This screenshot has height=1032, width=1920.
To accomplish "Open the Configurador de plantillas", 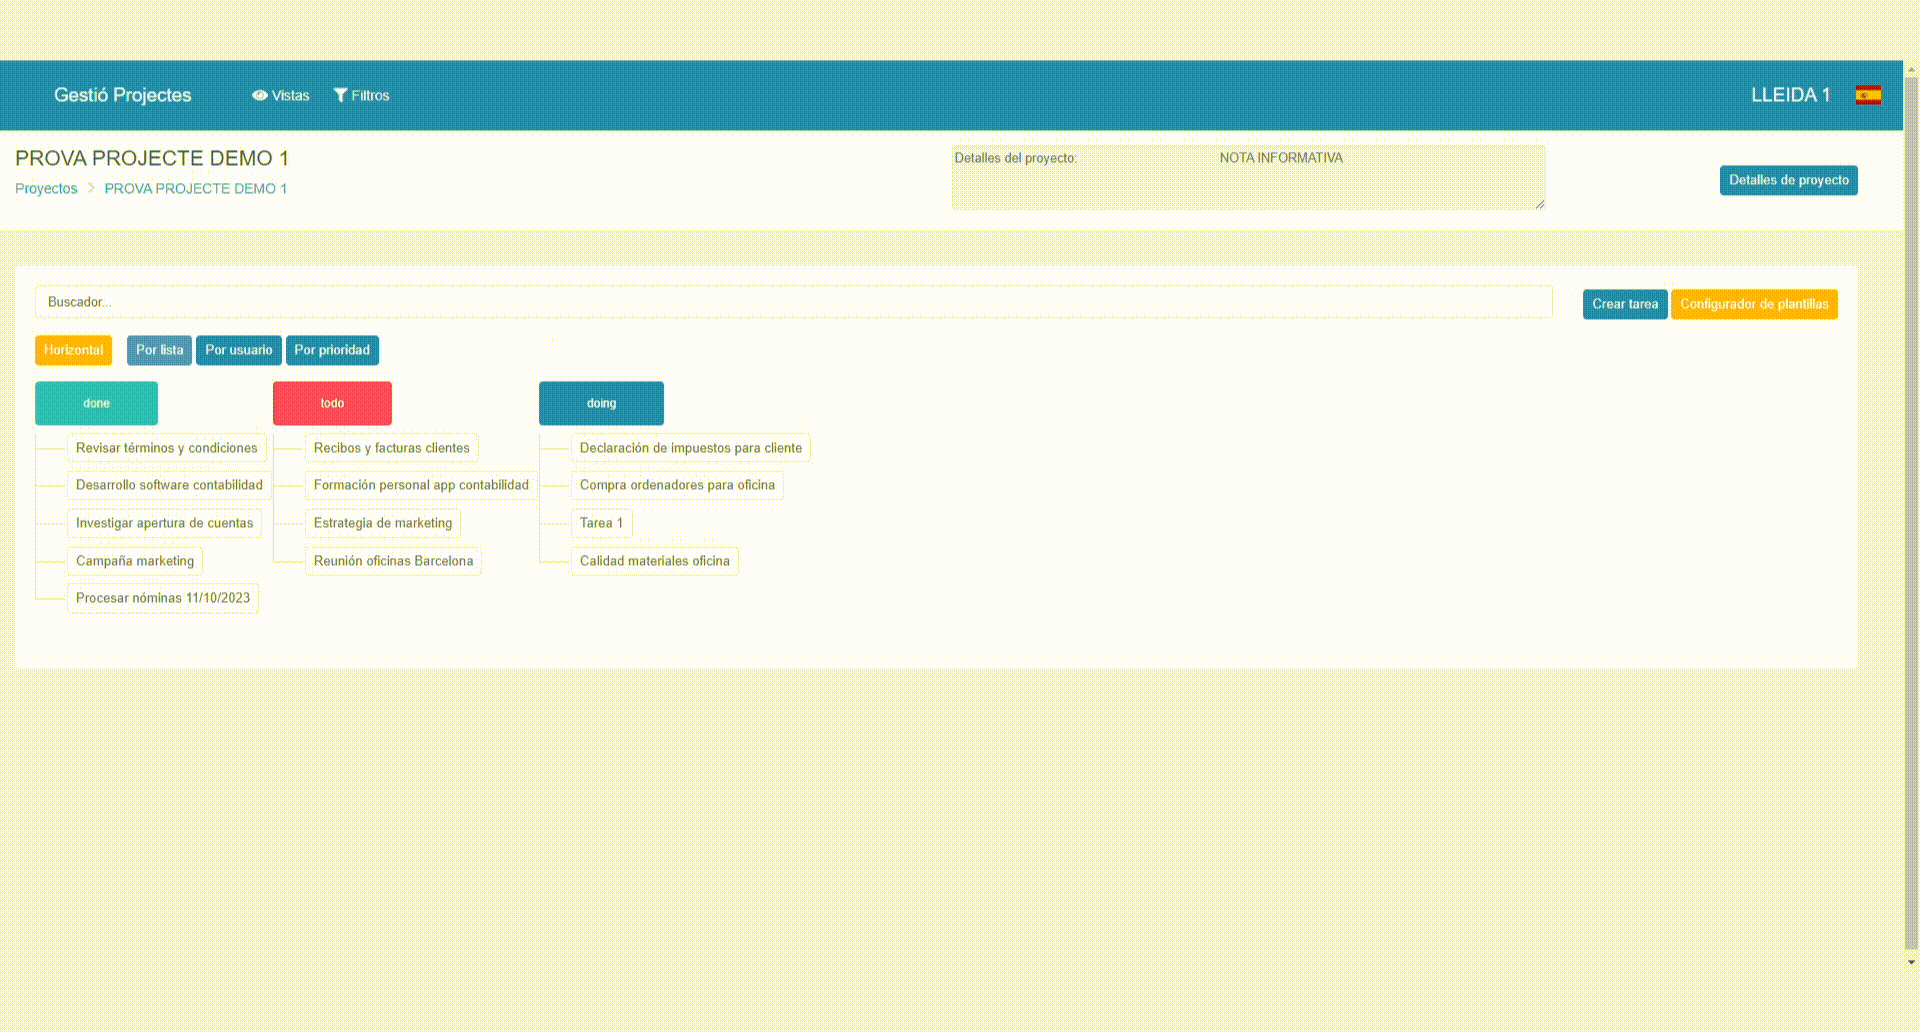I will coord(1753,304).
